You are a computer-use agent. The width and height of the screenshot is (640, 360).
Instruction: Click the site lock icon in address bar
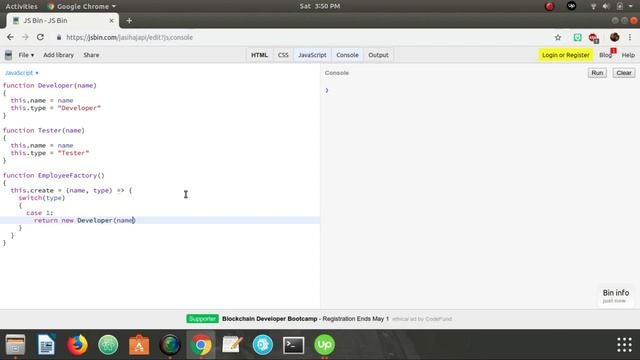[59, 38]
